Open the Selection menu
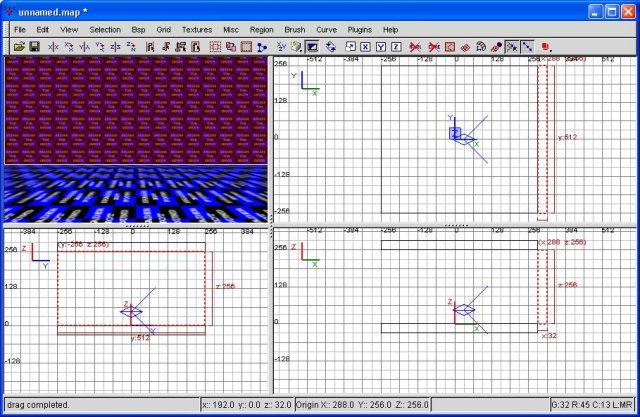Screen dimensions: 640x417 105,30
